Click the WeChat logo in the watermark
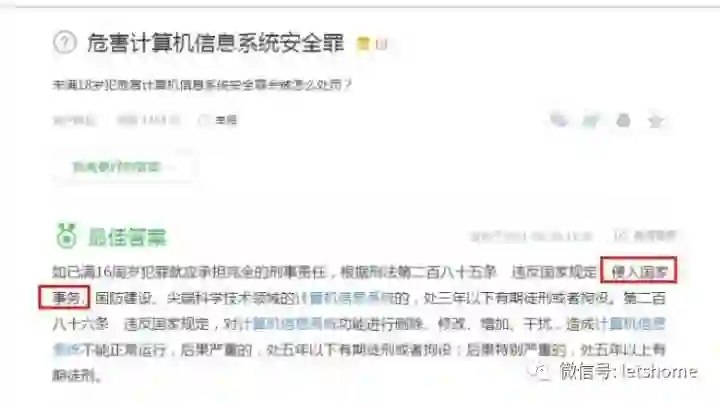 539,371
